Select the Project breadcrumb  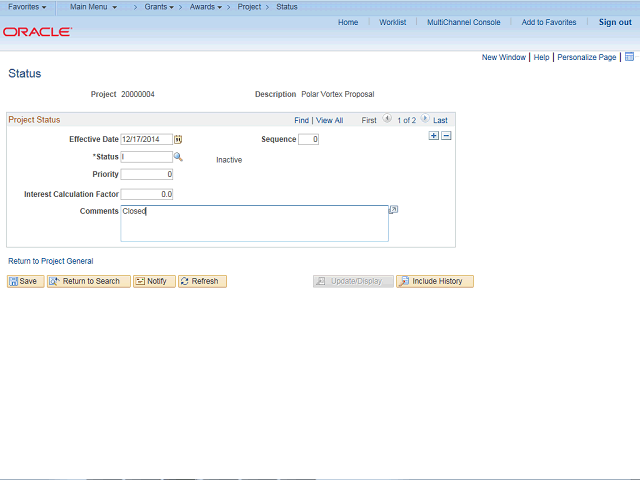[249, 7]
